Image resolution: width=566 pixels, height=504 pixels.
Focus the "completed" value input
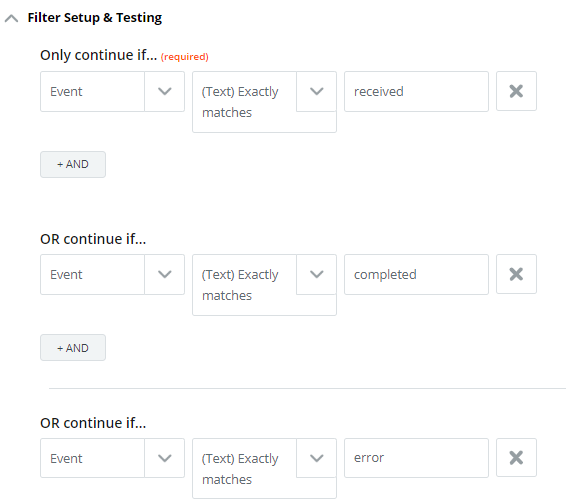pos(416,274)
